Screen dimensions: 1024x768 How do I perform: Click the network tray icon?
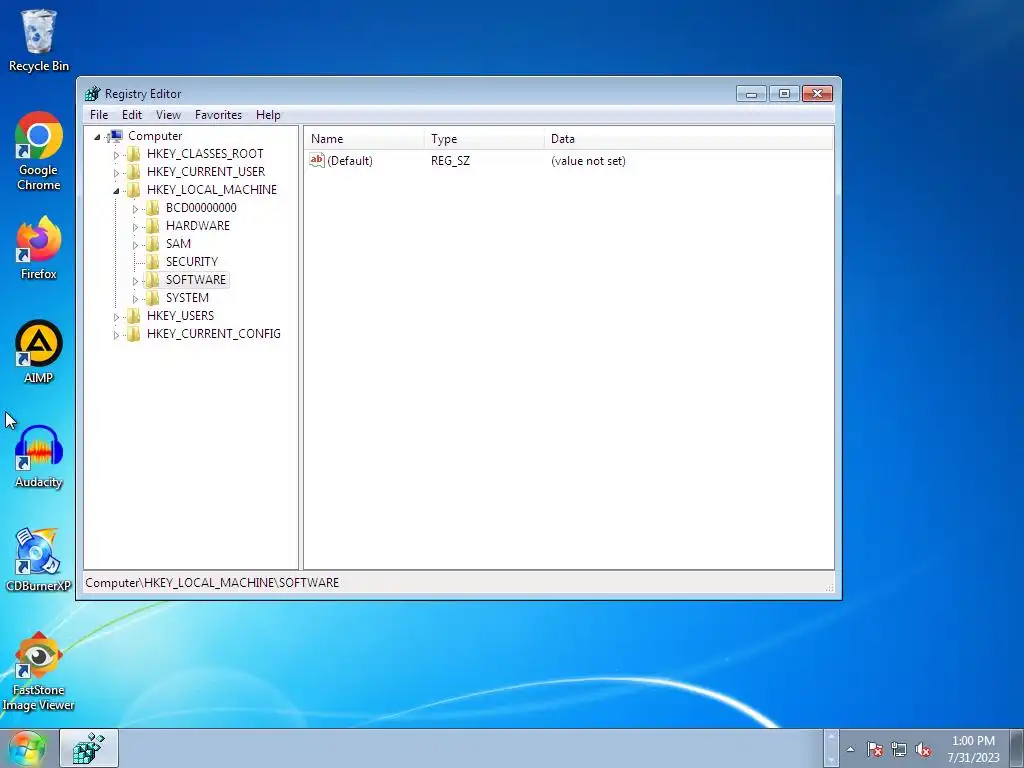[x=899, y=749]
